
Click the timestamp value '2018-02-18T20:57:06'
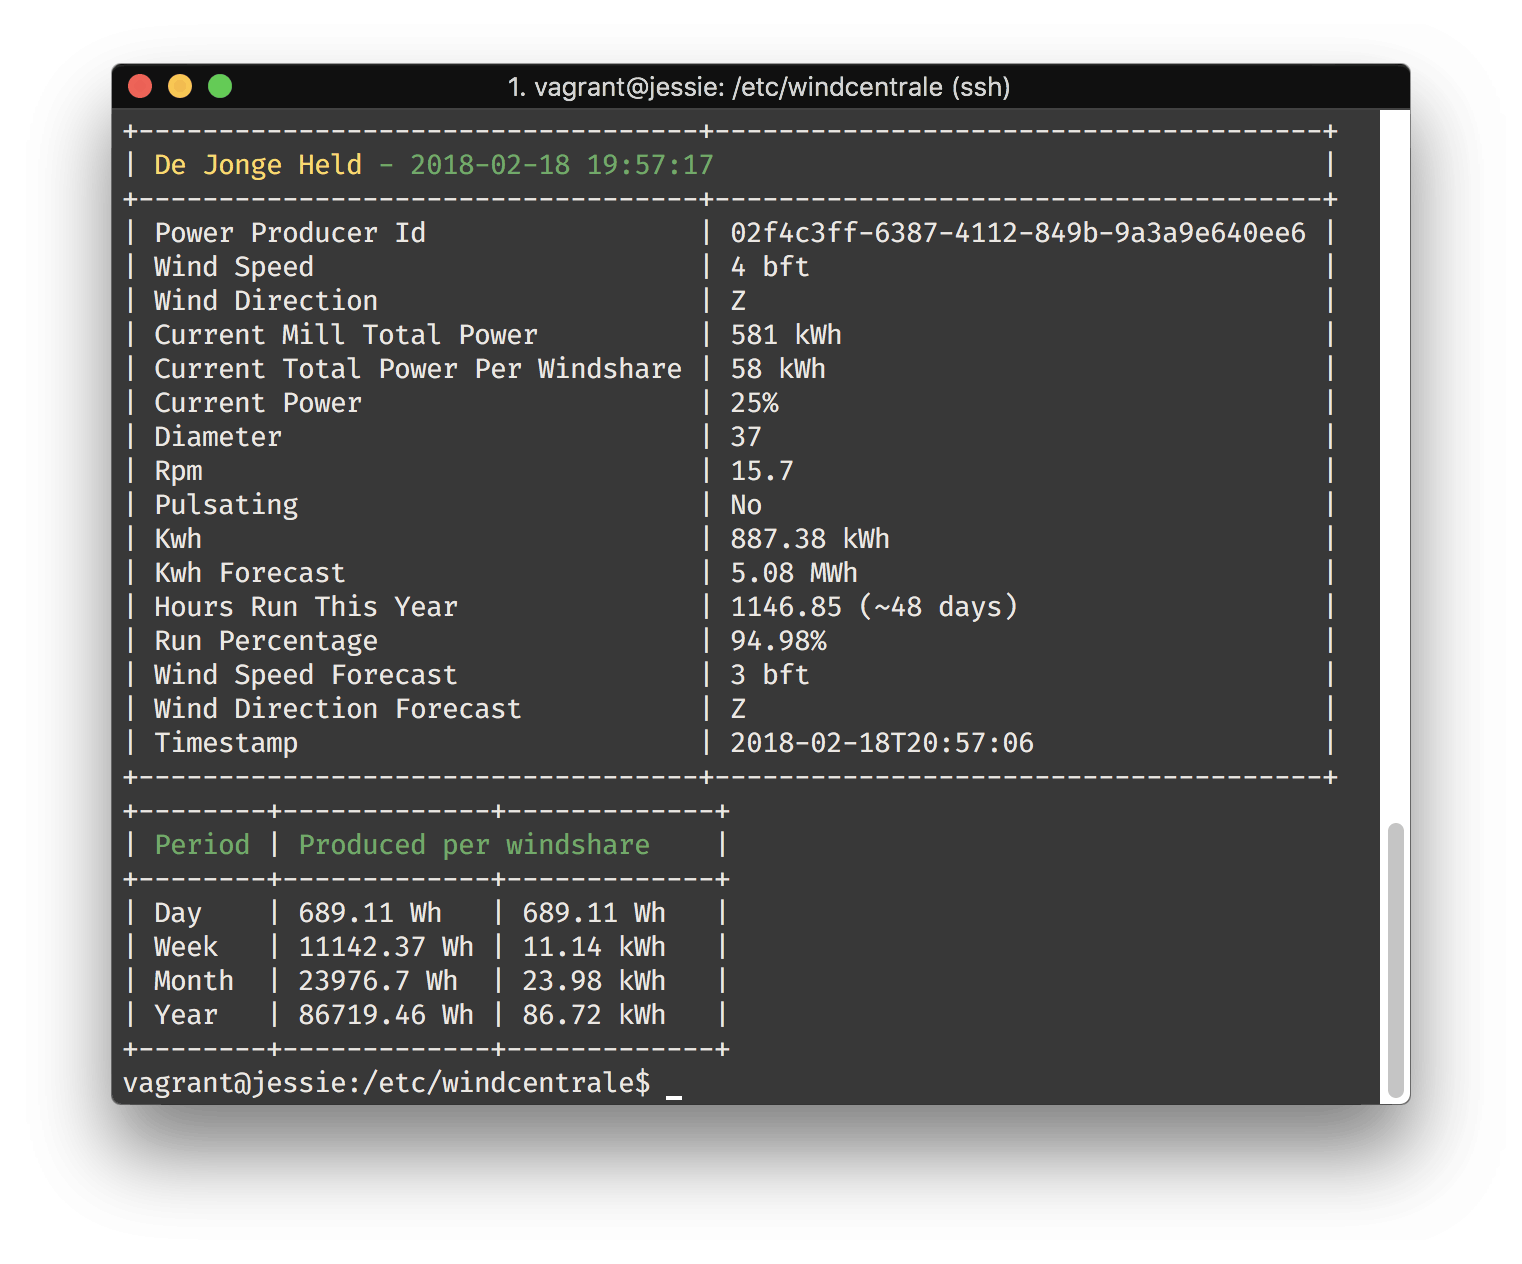coord(882,743)
